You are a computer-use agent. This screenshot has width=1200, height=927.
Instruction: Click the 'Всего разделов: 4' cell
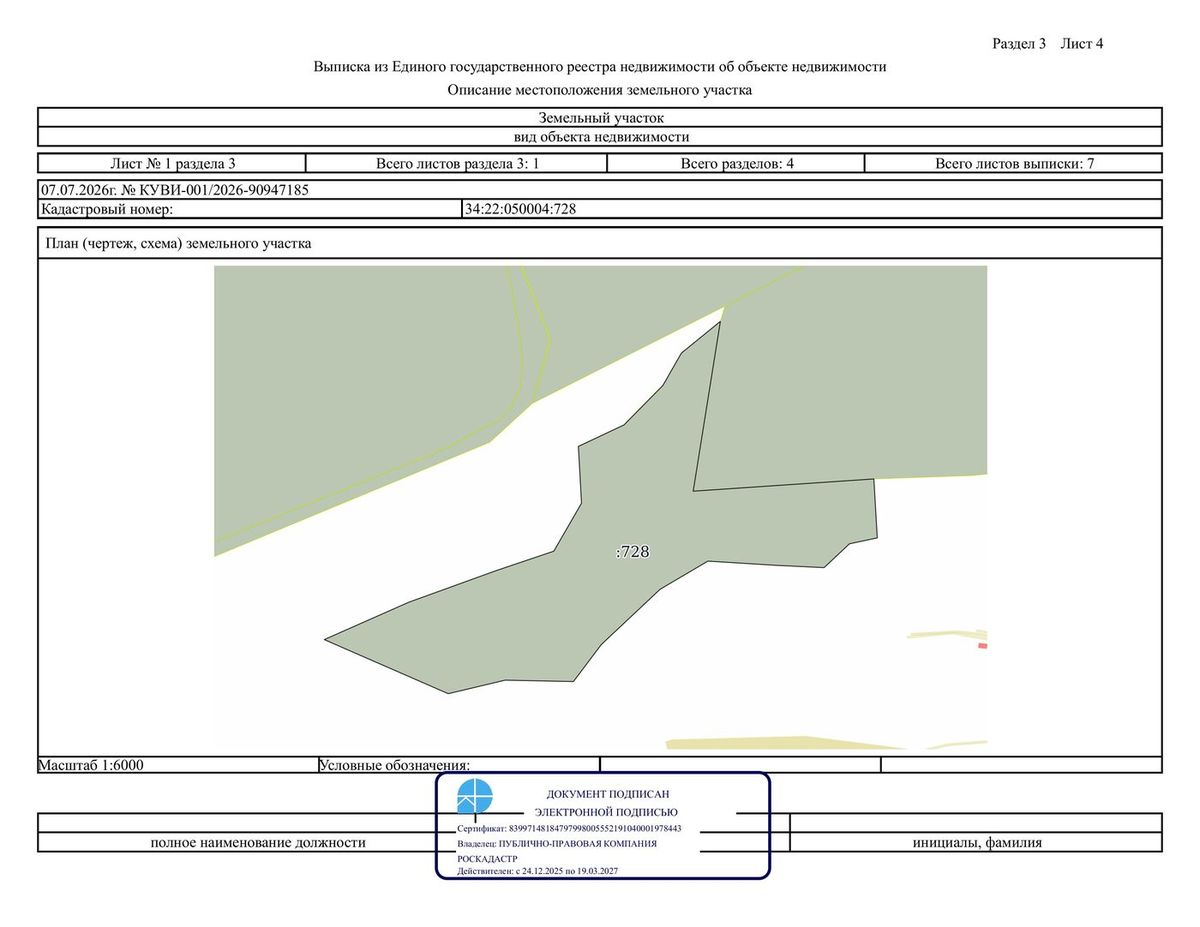tap(736, 163)
